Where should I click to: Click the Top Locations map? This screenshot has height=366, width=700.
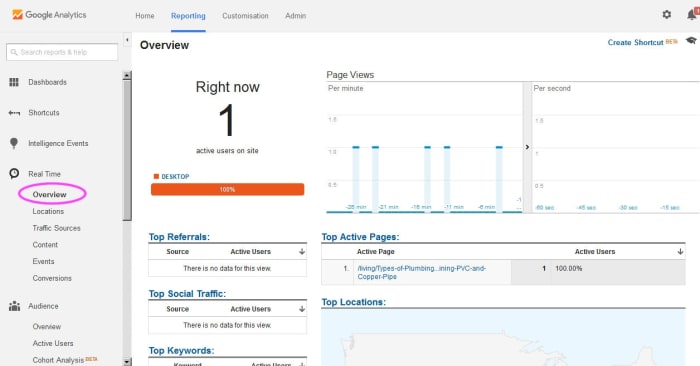tap(503, 338)
